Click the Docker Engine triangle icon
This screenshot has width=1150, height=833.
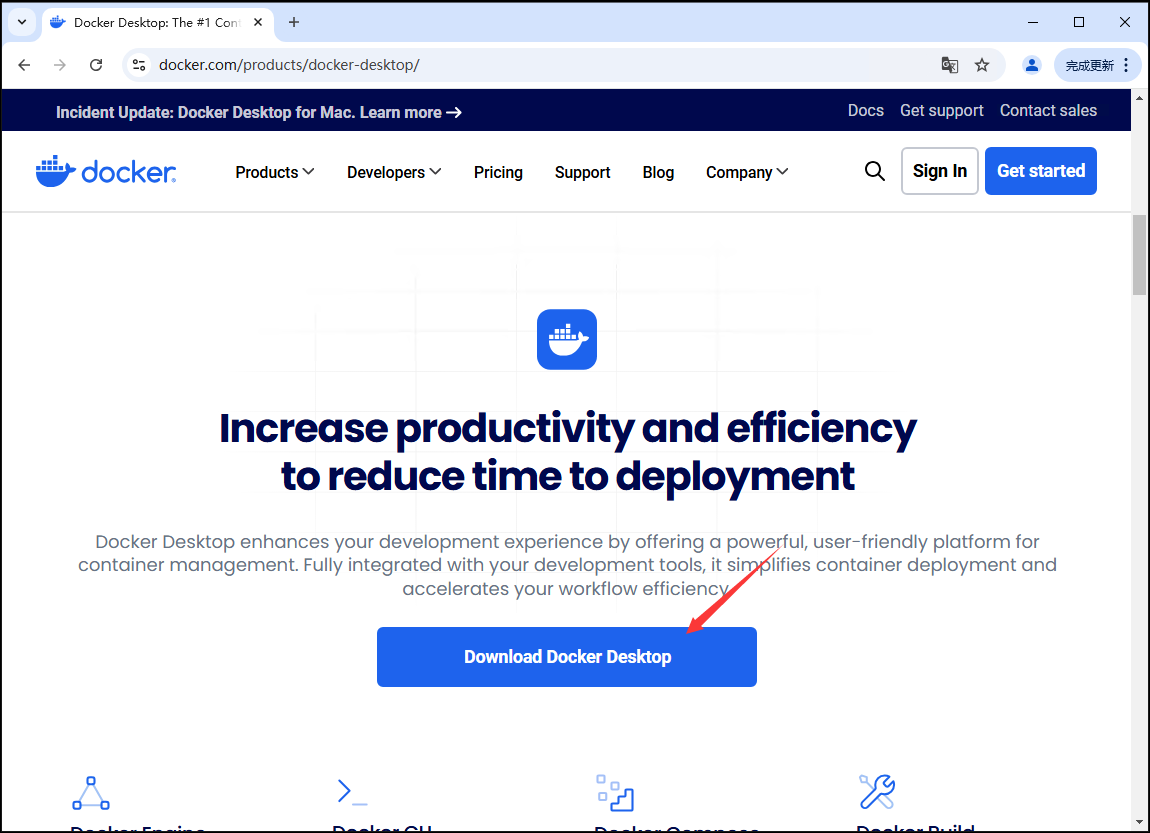pos(91,793)
